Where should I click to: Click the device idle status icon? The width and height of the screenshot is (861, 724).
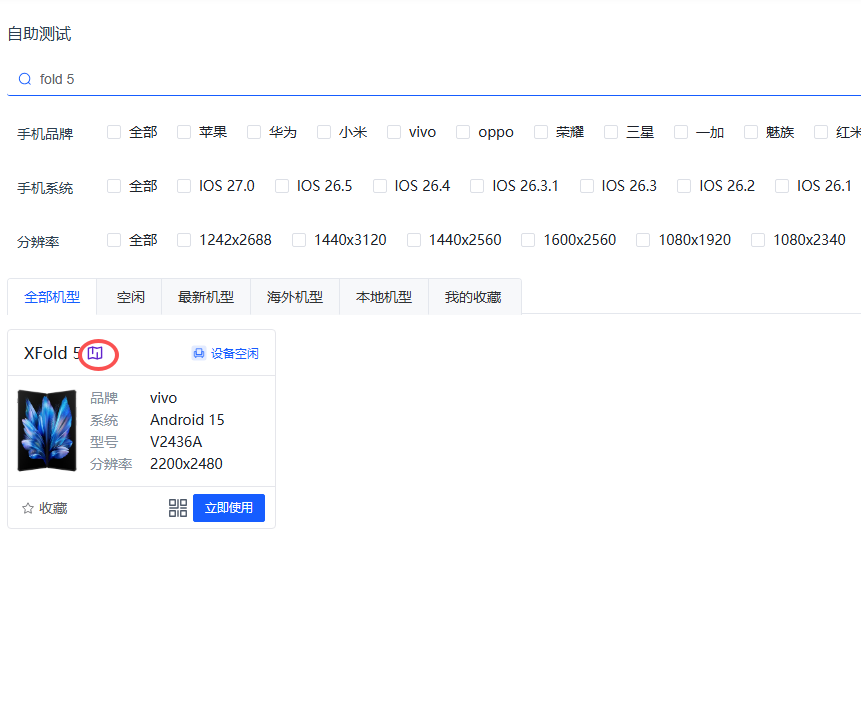coord(198,353)
